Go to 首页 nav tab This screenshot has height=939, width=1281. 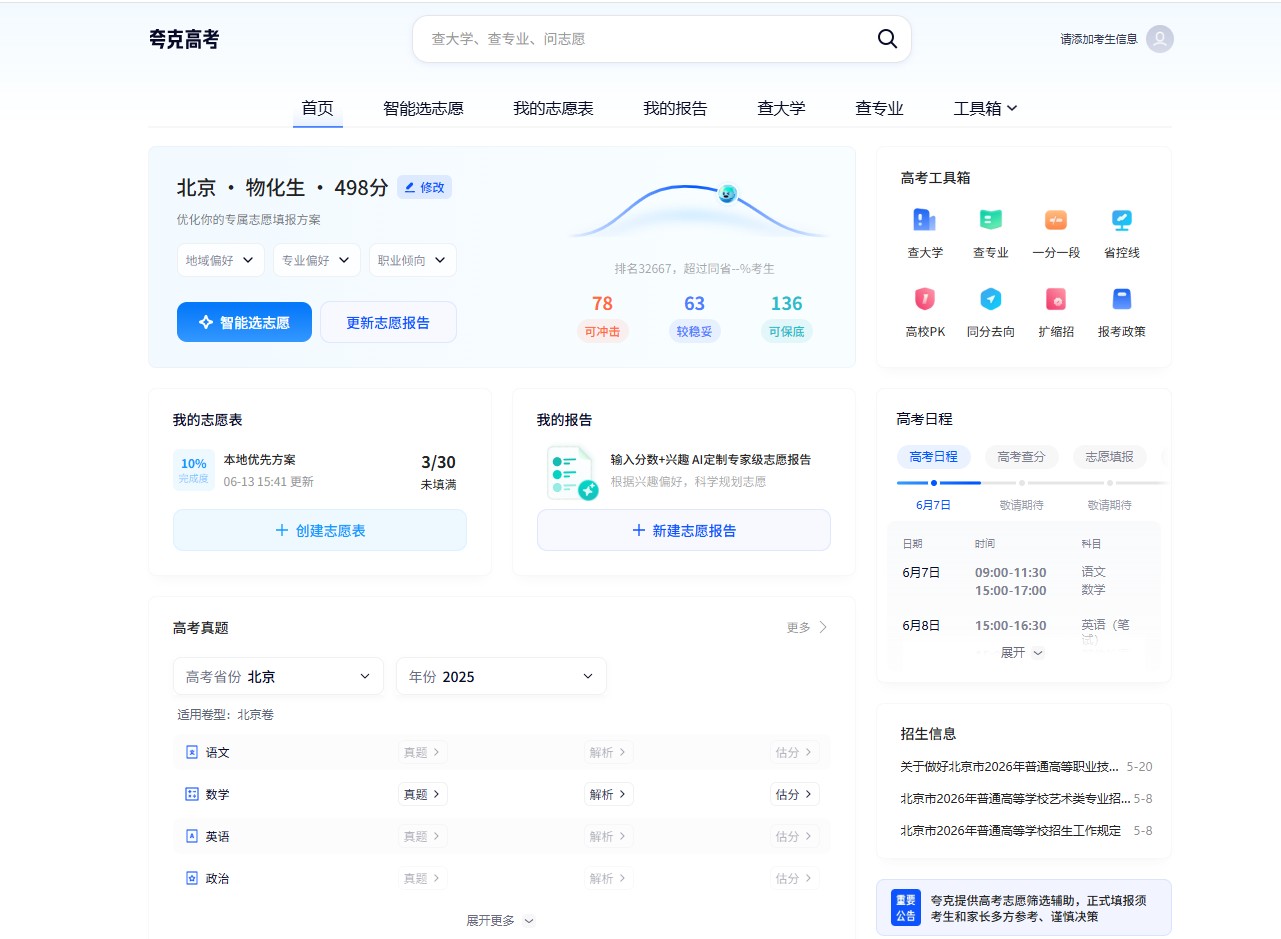click(x=318, y=108)
